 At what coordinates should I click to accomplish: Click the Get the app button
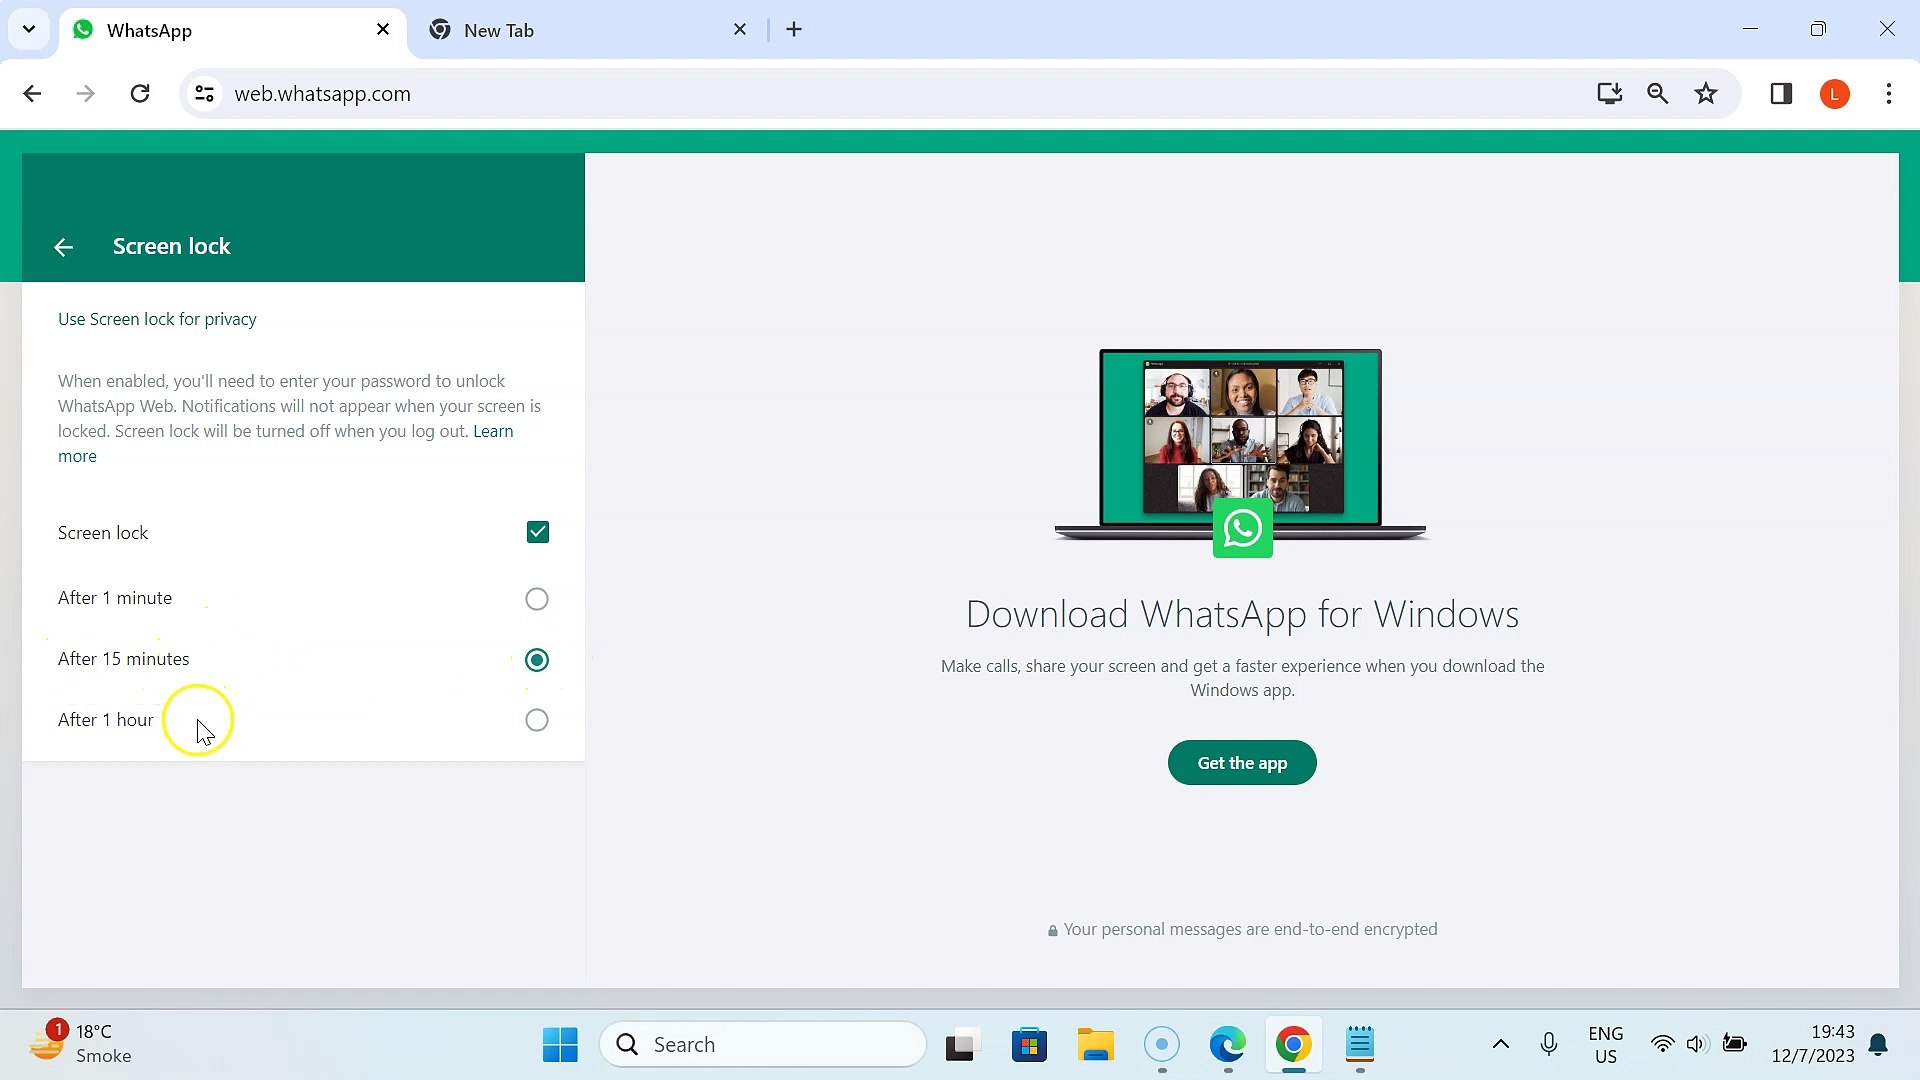(x=1241, y=762)
